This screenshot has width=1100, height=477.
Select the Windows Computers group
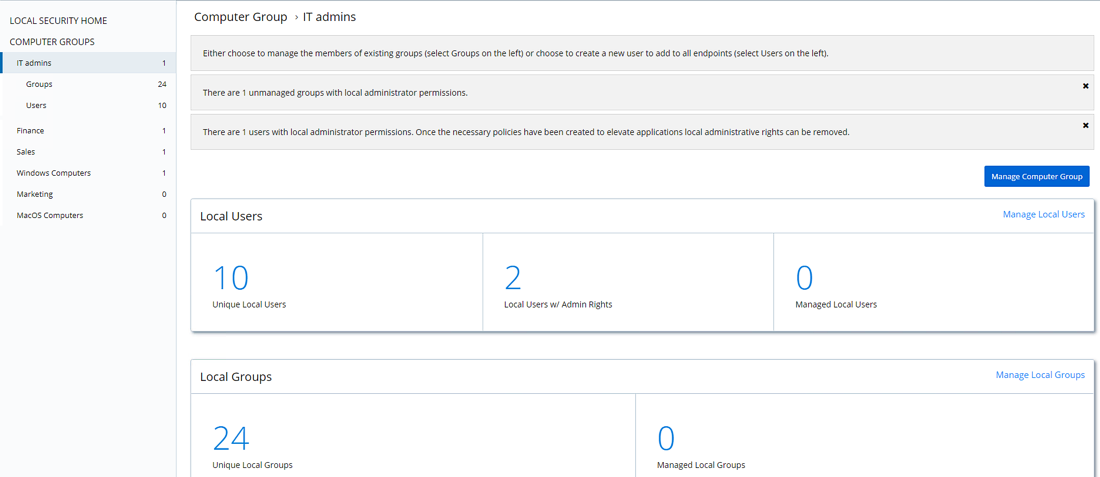(x=53, y=173)
